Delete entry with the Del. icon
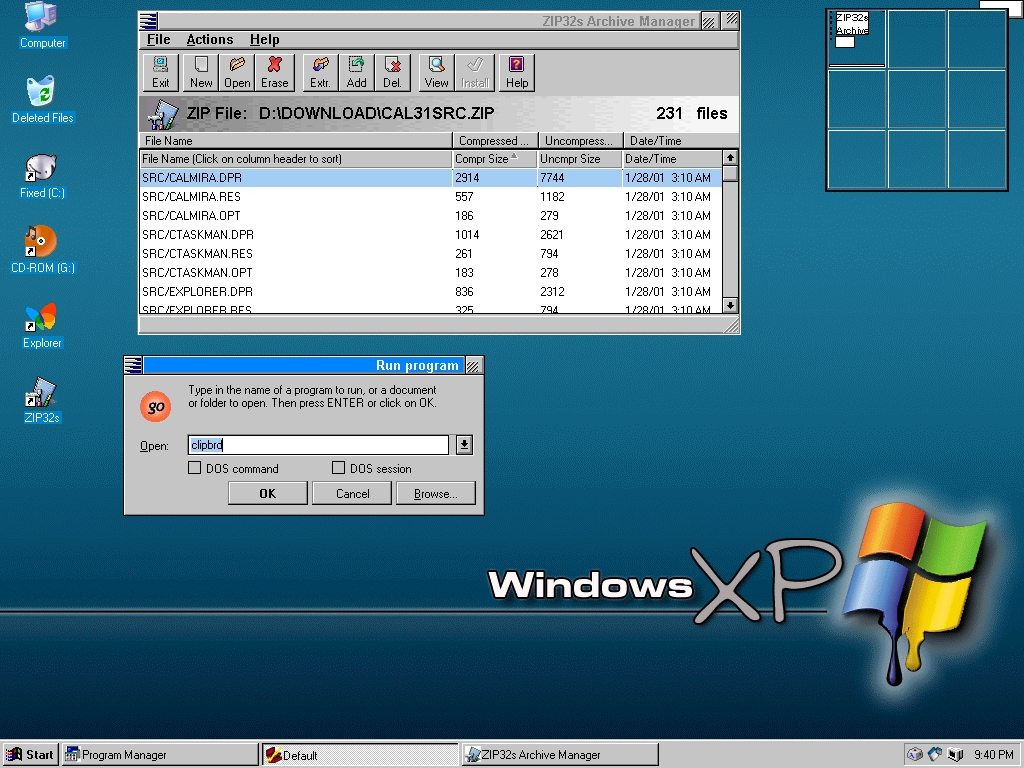The image size is (1024, 768). 393,72
